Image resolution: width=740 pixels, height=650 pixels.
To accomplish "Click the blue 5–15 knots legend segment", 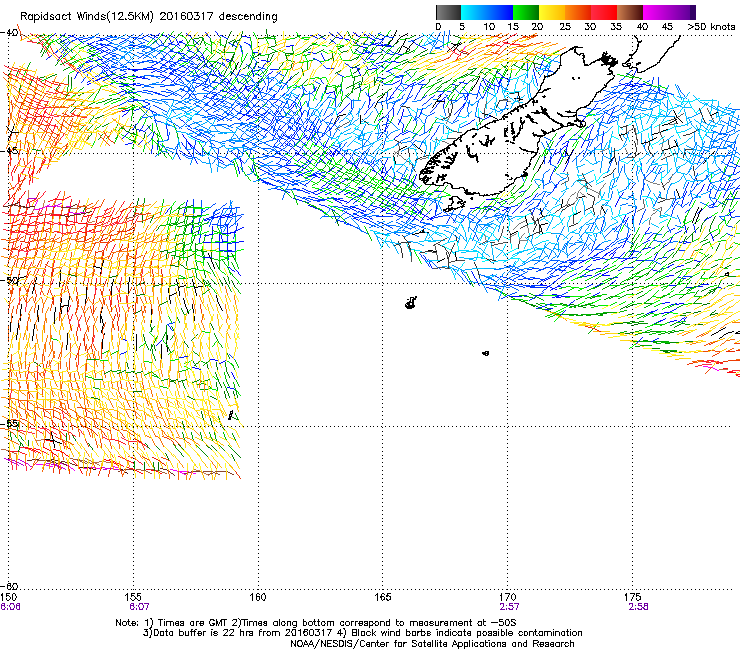I will point(487,12).
